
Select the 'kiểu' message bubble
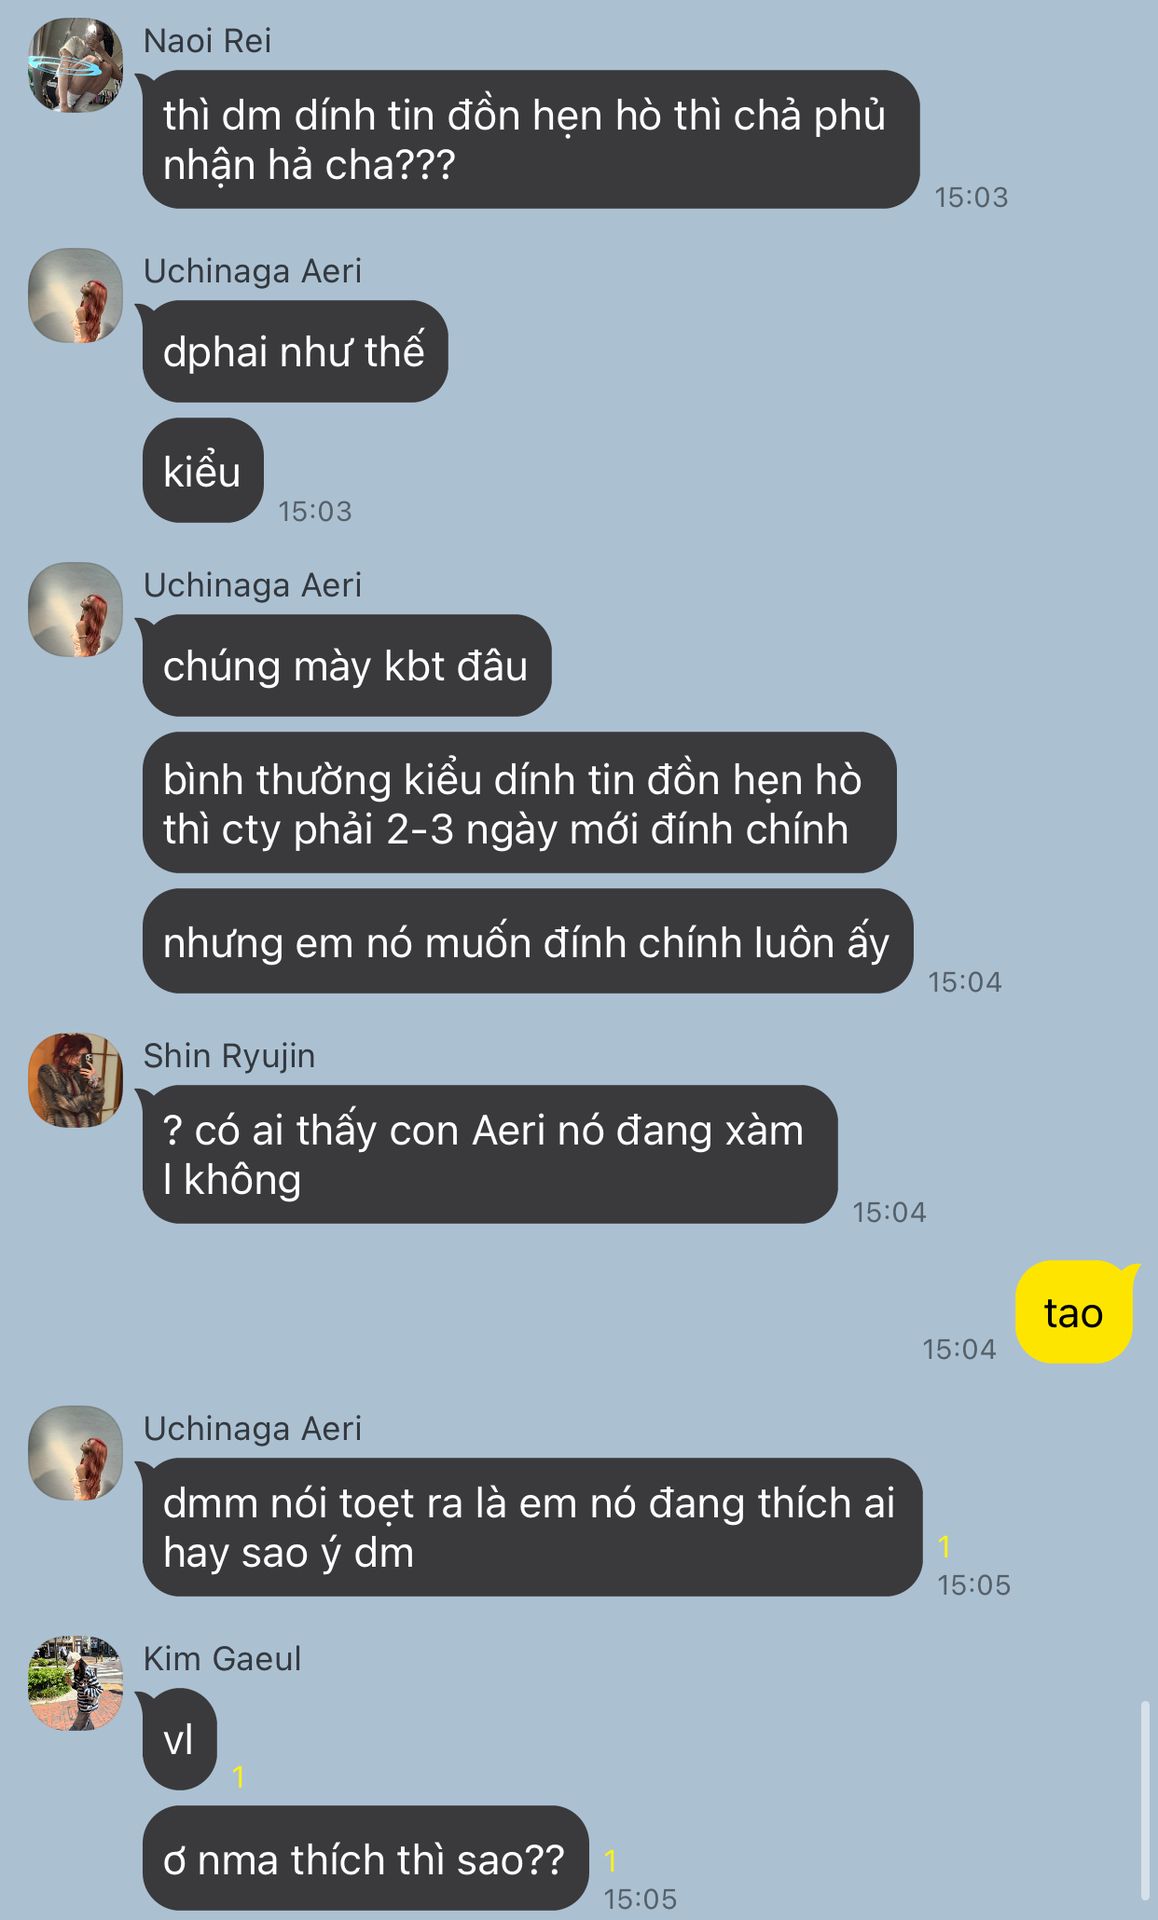click(203, 470)
